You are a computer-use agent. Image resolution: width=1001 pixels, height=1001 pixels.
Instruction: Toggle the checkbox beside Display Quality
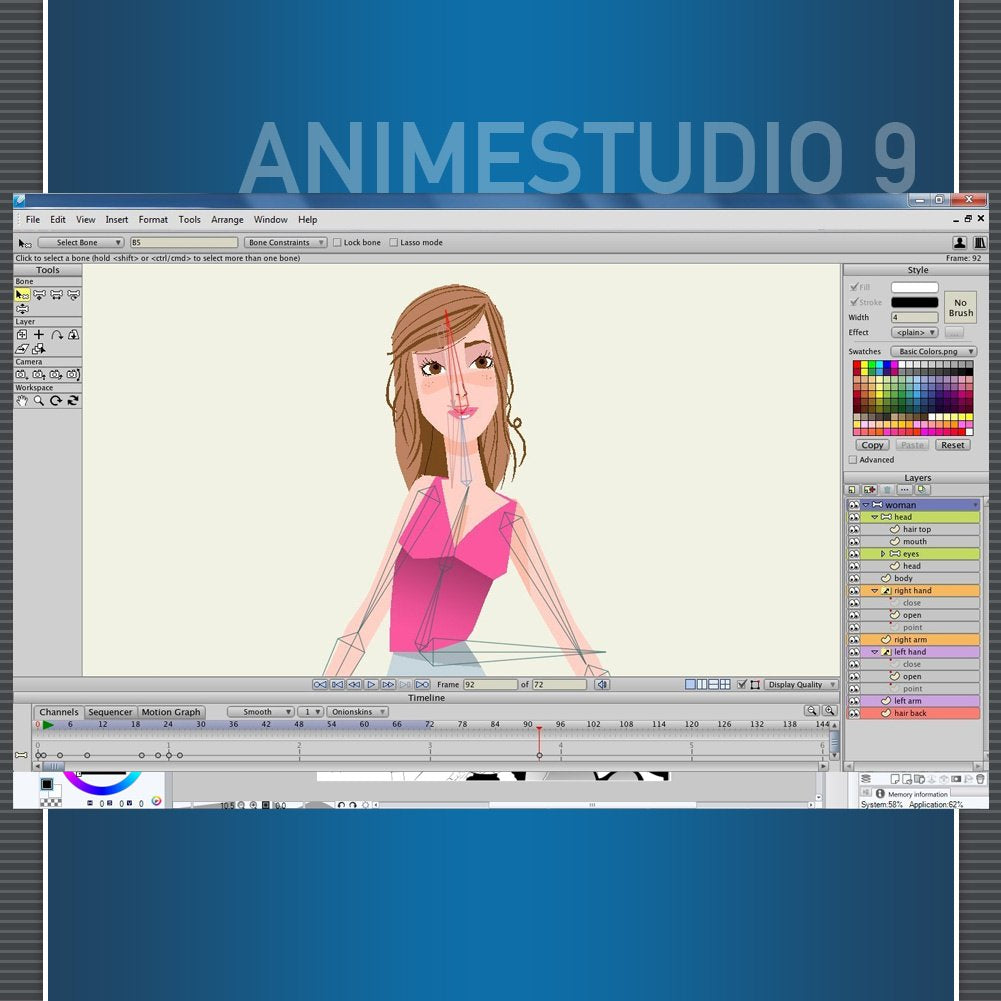[x=742, y=684]
